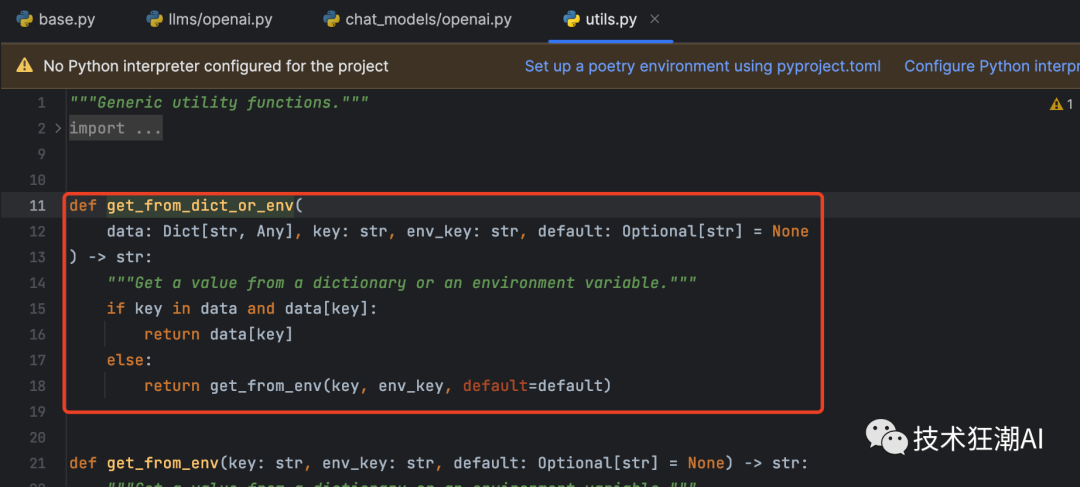Expand the folded imports chevron on line 2
Screen dimensions: 1080x487
pos(58,128)
